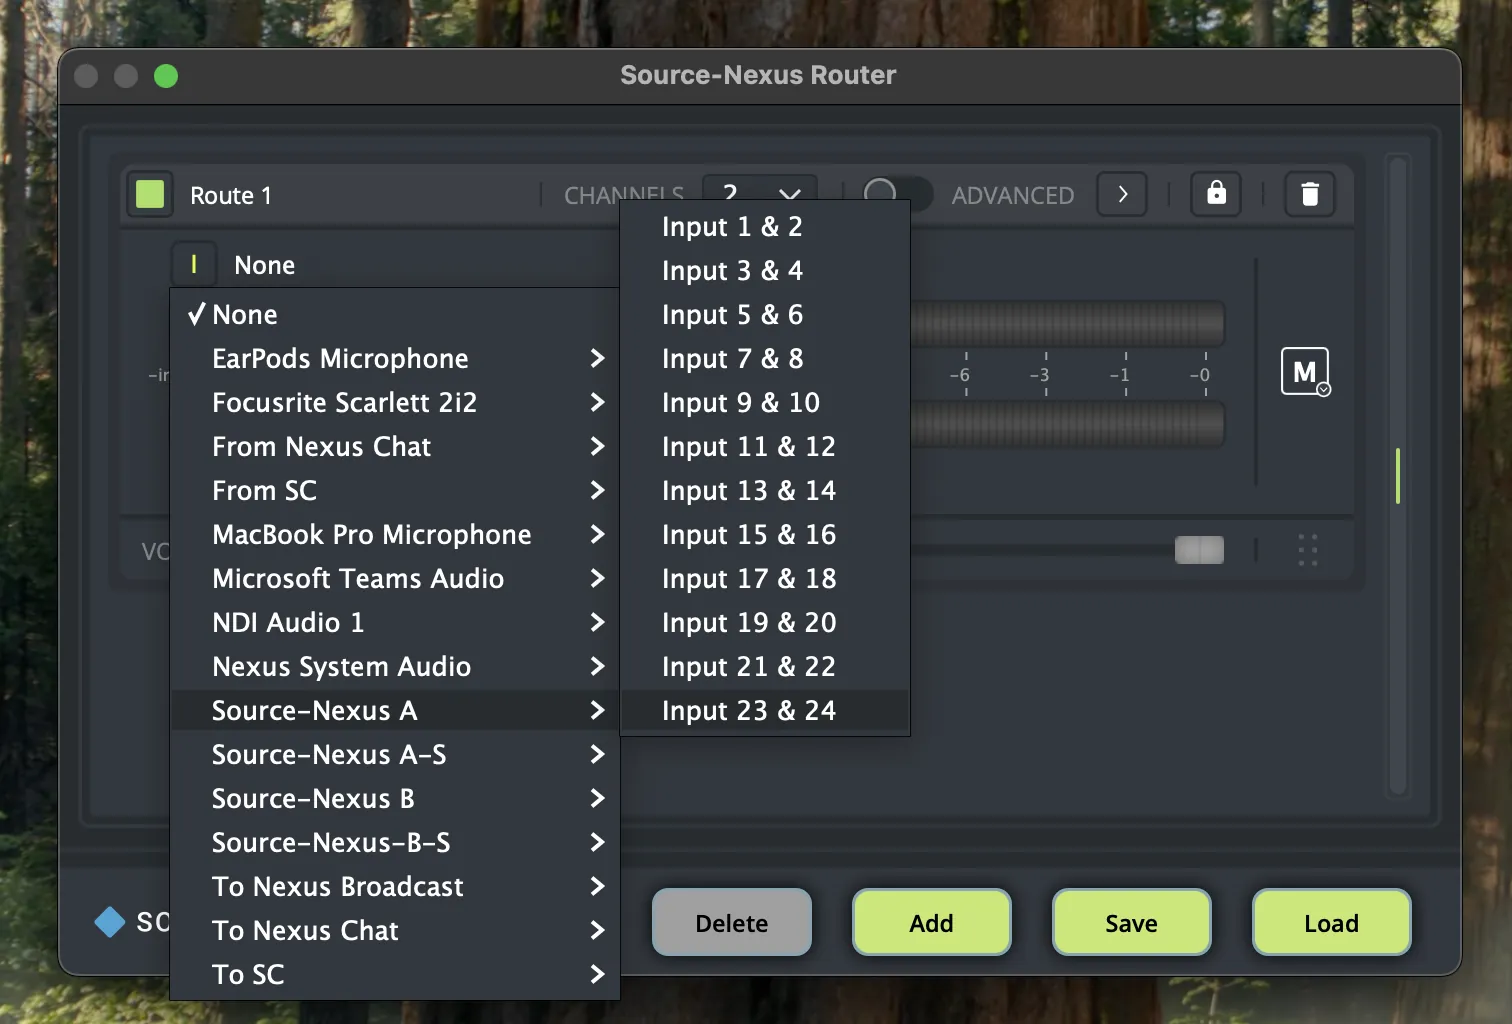Click the Delete button
The width and height of the screenshot is (1512, 1024).
(x=732, y=922)
